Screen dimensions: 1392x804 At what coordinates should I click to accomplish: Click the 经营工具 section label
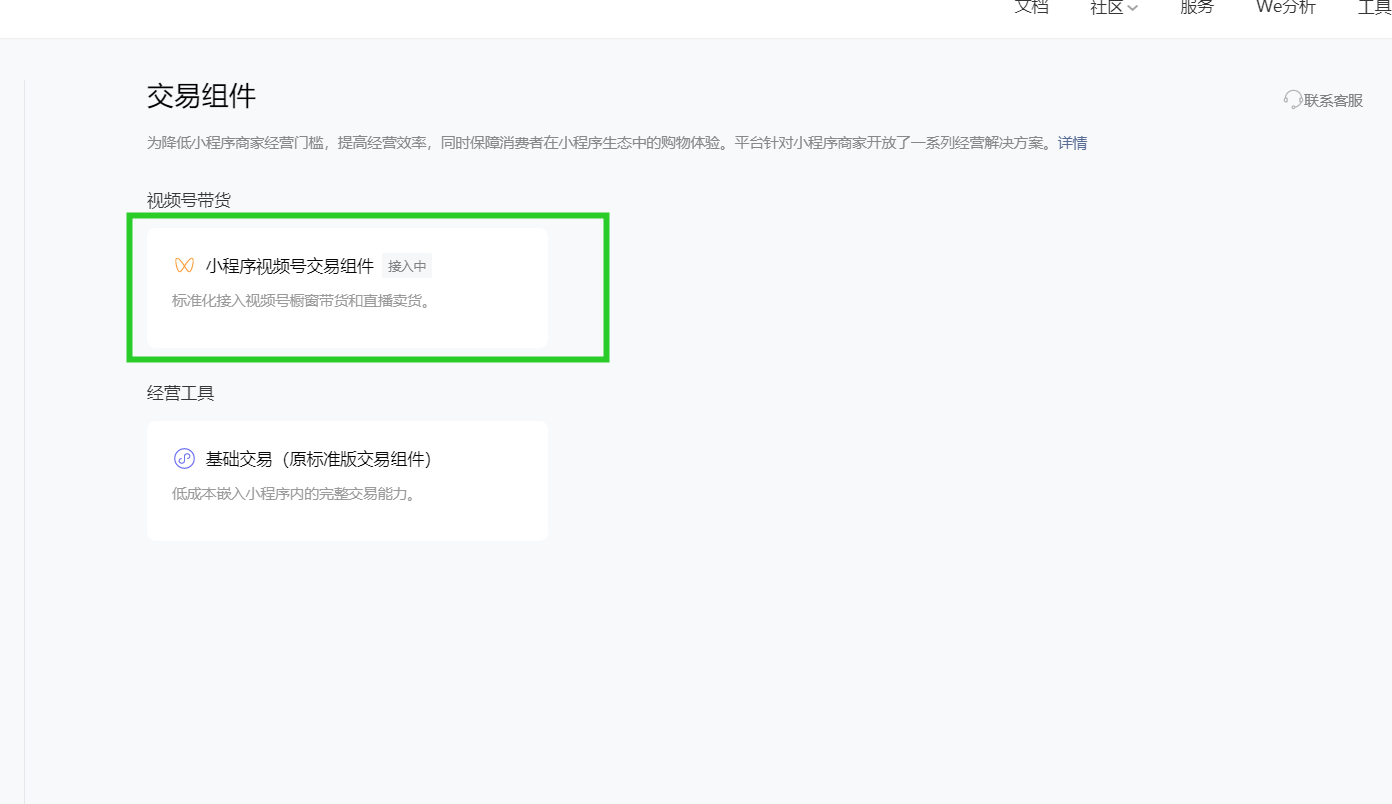(181, 393)
